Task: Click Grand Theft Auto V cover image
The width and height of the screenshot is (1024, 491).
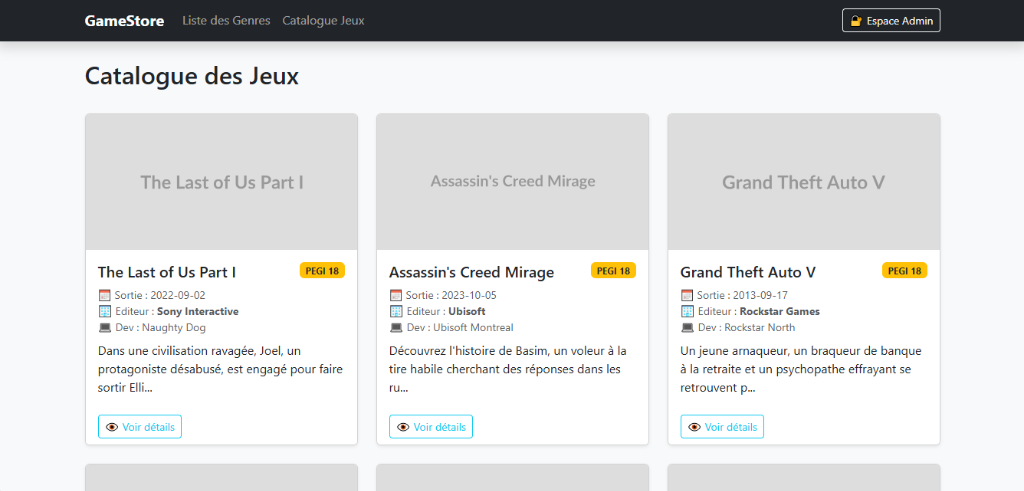Action: tap(804, 182)
